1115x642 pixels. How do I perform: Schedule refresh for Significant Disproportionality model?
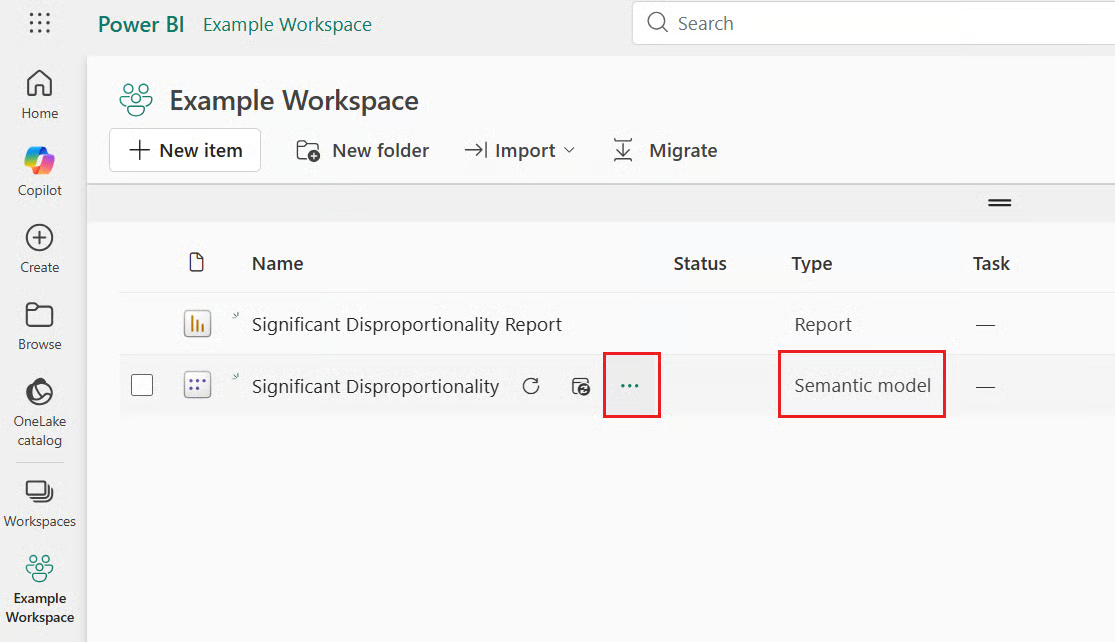pos(580,386)
